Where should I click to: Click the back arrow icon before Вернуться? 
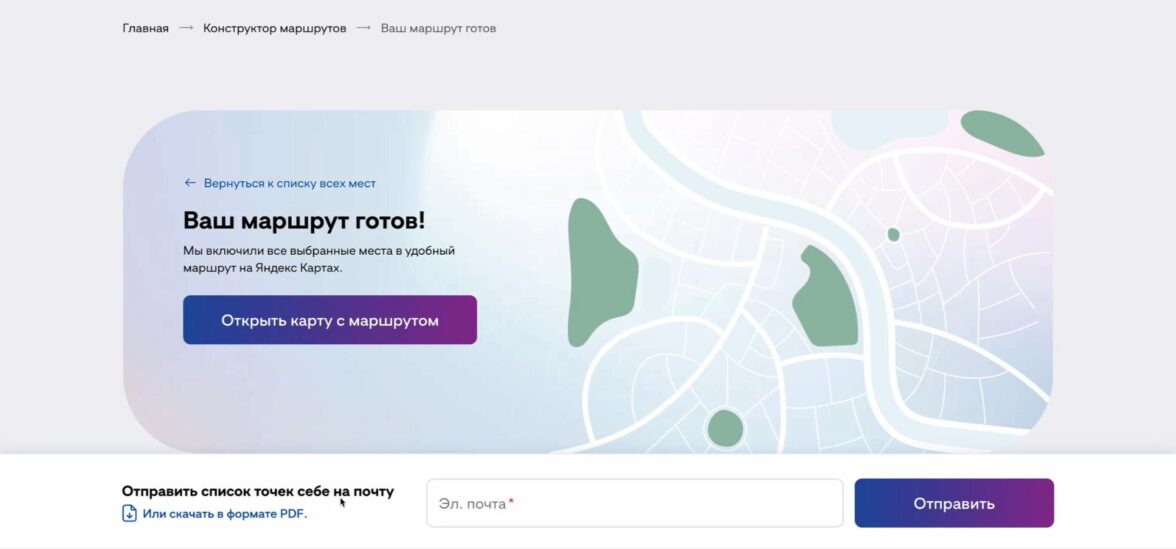(x=190, y=183)
